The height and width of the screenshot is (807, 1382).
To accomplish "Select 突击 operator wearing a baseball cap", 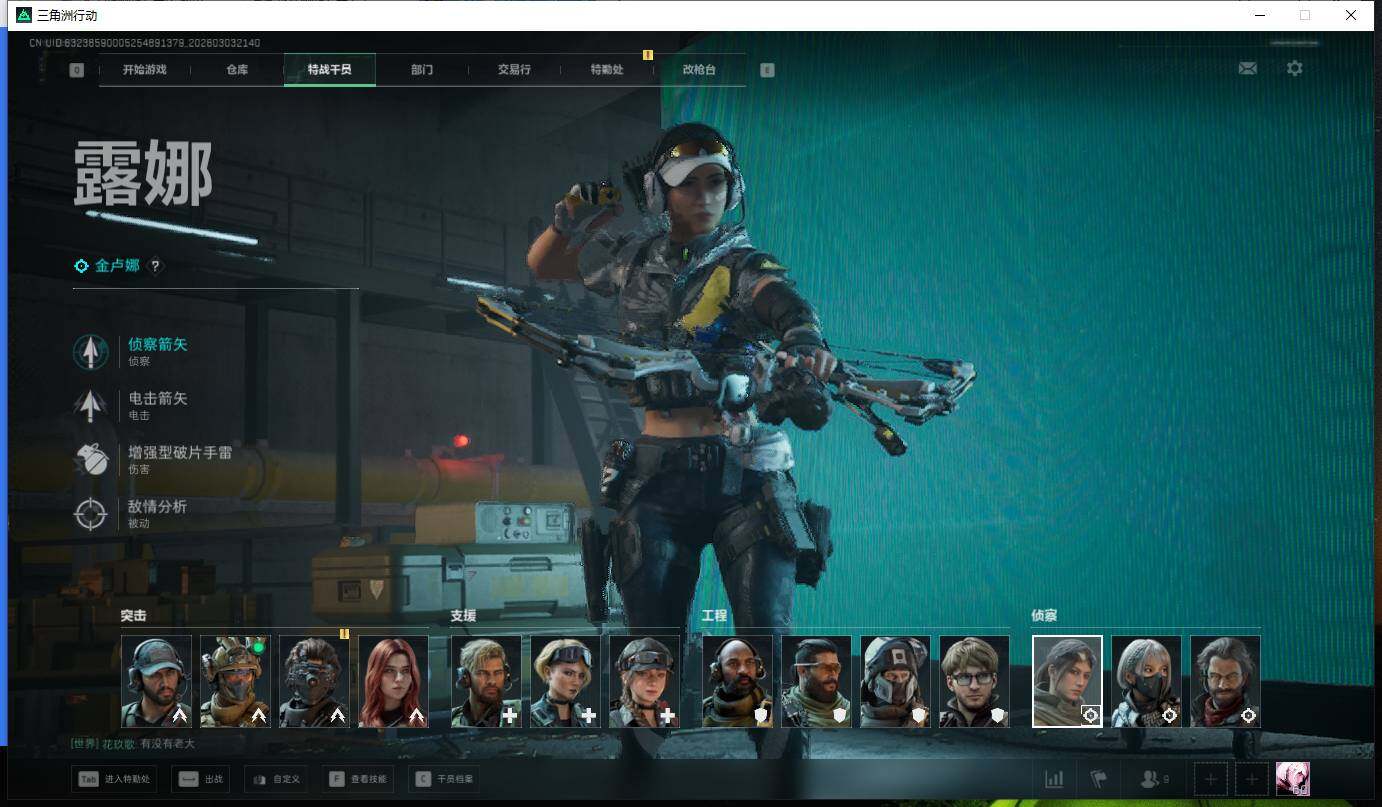I will pos(156,681).
